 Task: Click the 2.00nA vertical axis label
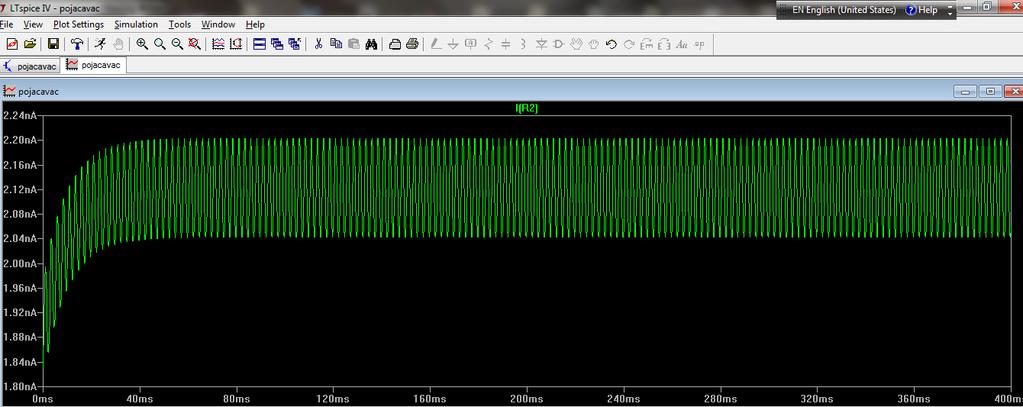coord(18,263)
